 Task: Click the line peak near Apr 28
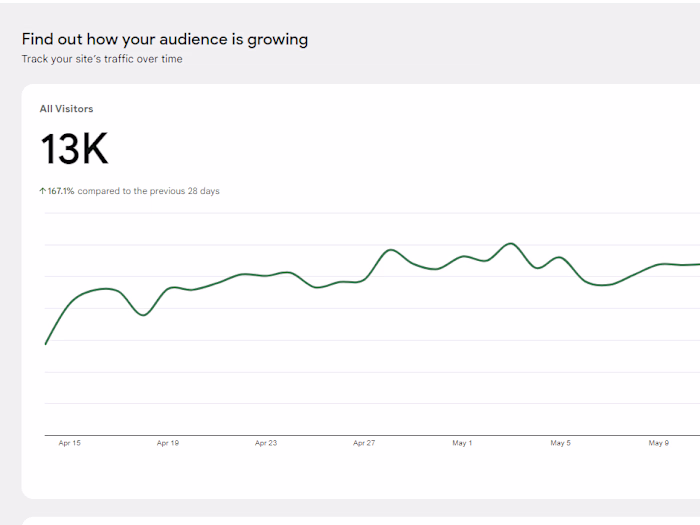pos(391,250)
